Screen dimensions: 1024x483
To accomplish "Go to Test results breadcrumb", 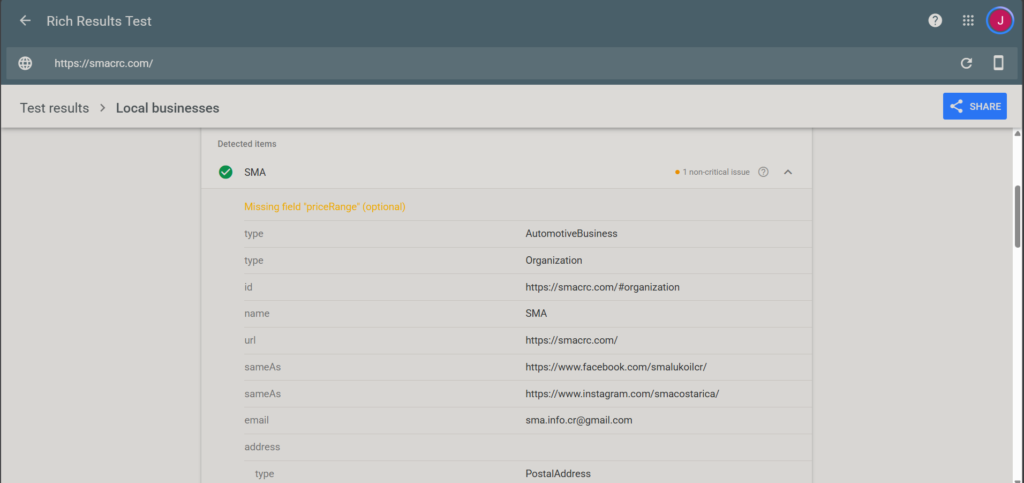I will [x=54, y=108].
